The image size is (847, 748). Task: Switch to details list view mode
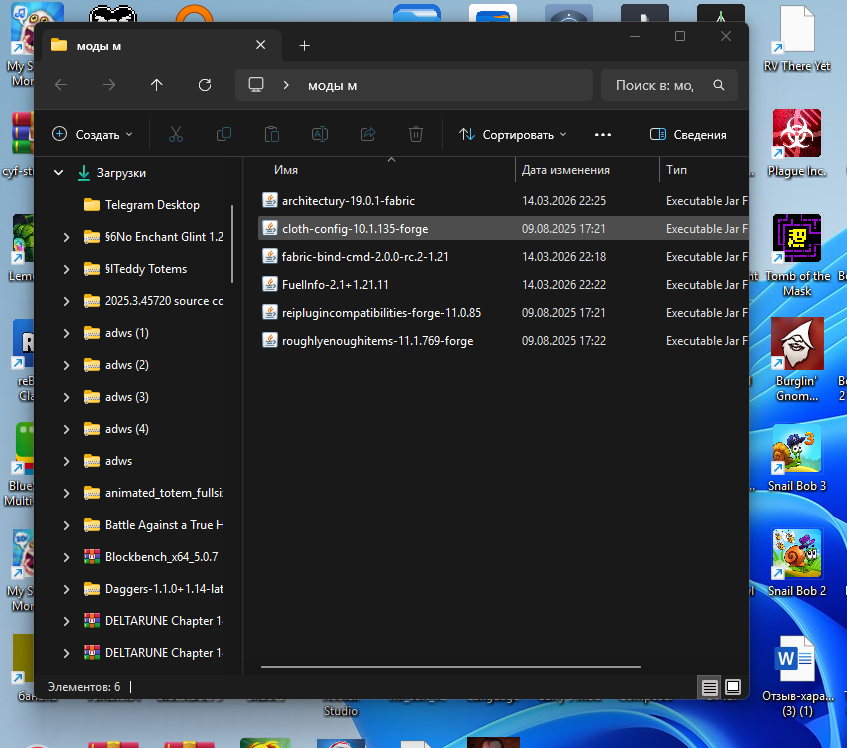pyautogui.click(x=709, y=687)
